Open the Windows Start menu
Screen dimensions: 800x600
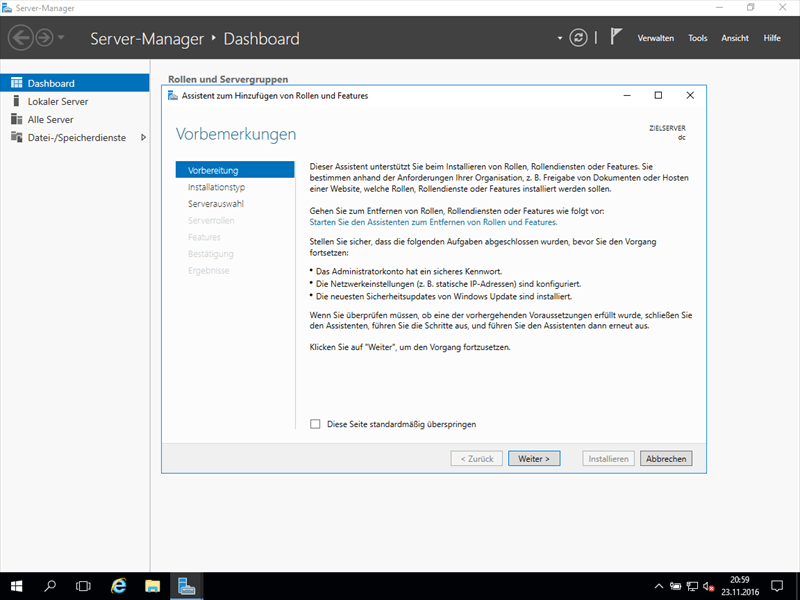click(x=16, y=586)
